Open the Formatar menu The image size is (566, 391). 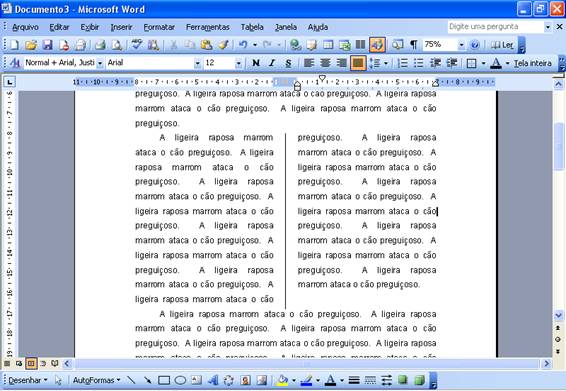coord(159,27)
